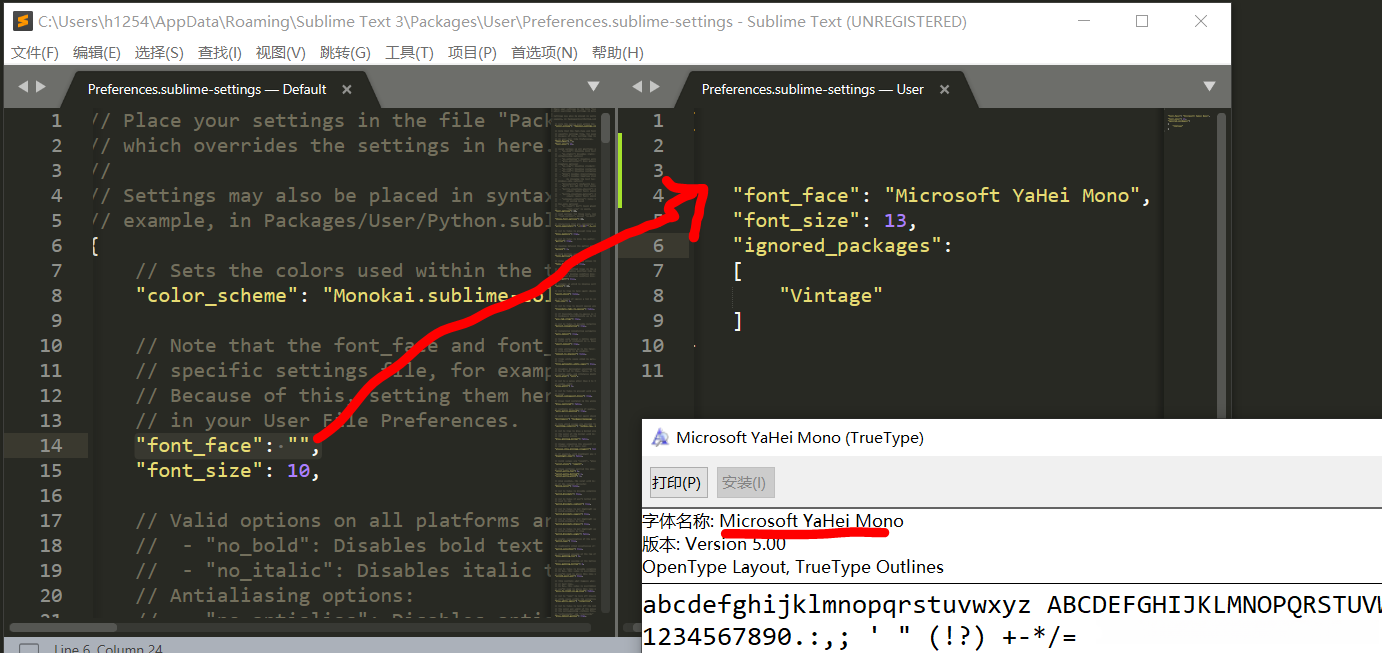Click "OpenType Layout, TrueType Outlines" text
1382x653 pixels.
(793, 567)
